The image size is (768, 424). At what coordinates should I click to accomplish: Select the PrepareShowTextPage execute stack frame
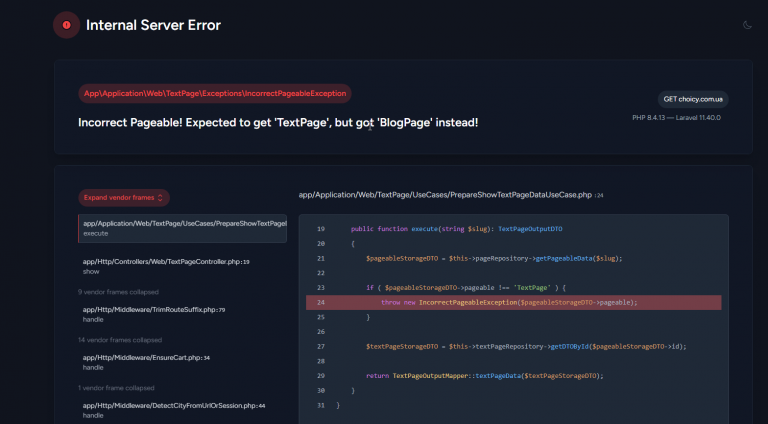click(x=182, y=228)
